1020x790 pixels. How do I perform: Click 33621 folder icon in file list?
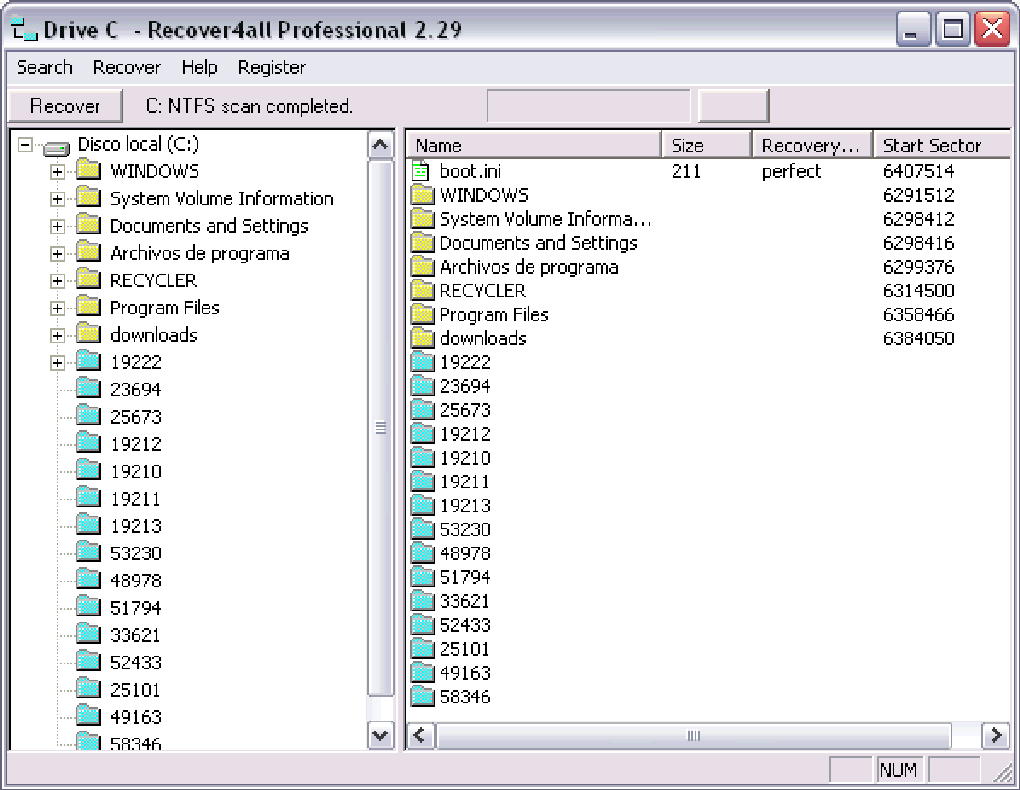click(423, 601)
